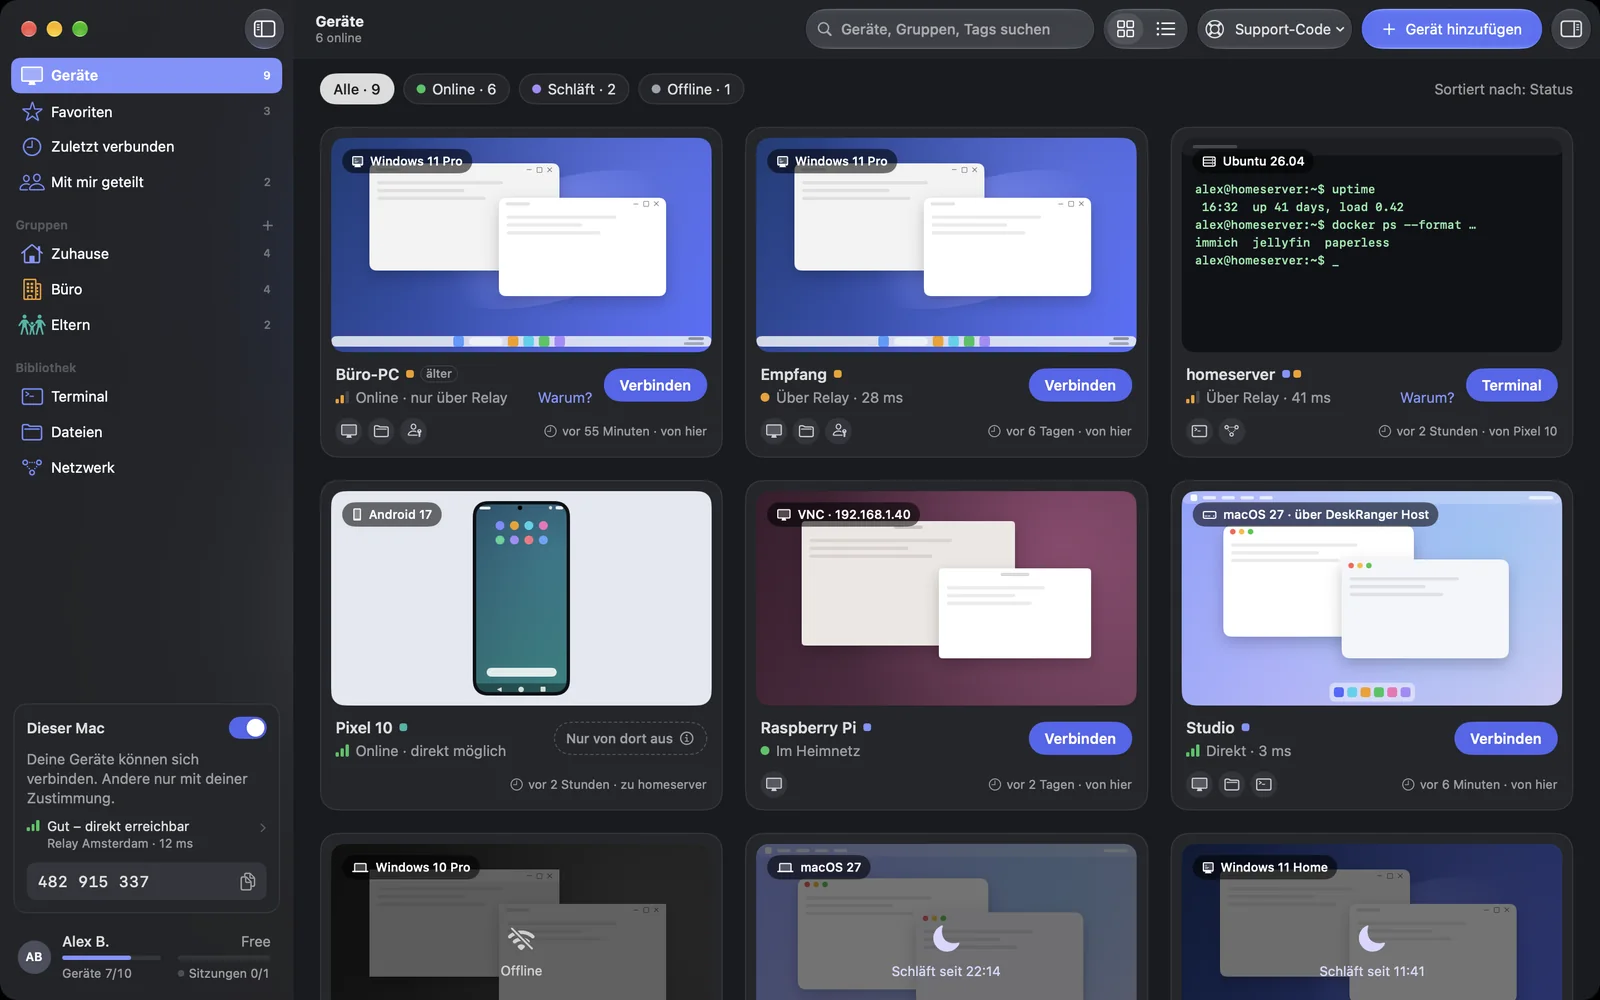Viewport: 1600px width, 1000px height.
Task: Open the Ubuntu 26.04 terminal preview thumbnail
Action: [x=1371, y=245]
